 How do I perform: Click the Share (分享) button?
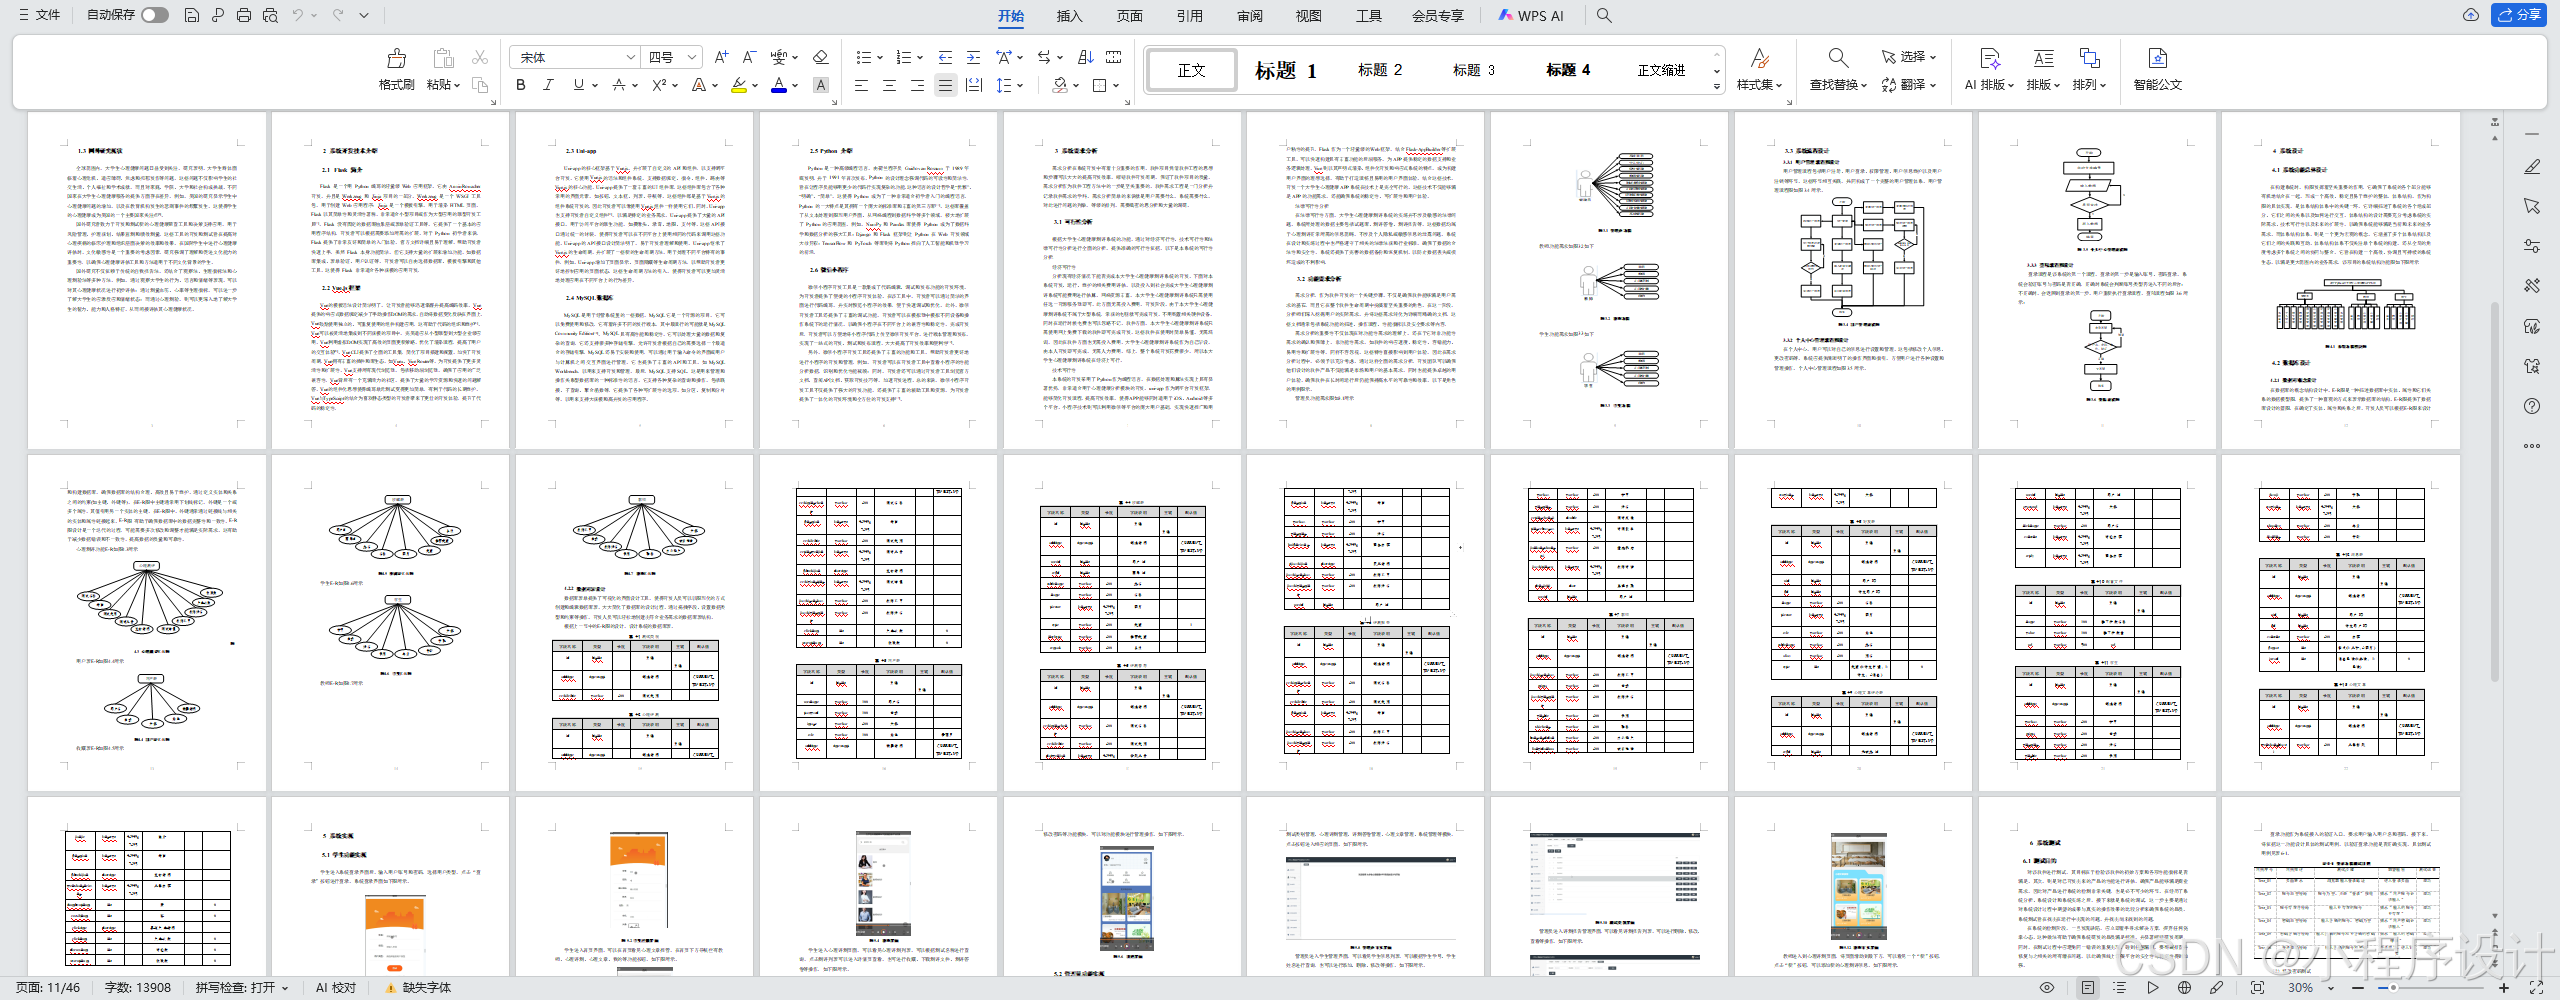pos(2518,15)
